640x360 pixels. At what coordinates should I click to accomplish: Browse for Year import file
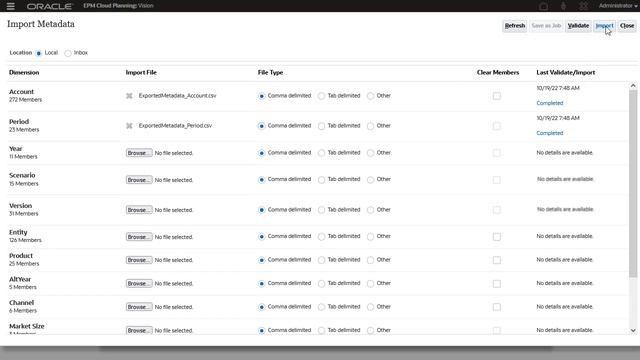coord(139,153)
